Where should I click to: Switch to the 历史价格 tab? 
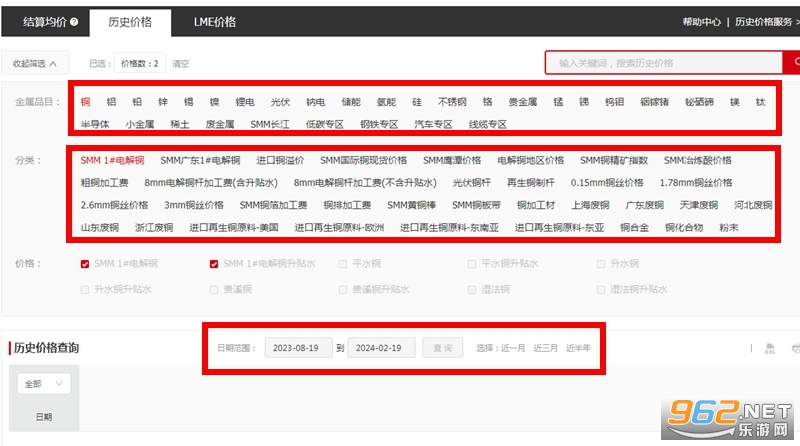pyautogui.click(x=130, y=22)
